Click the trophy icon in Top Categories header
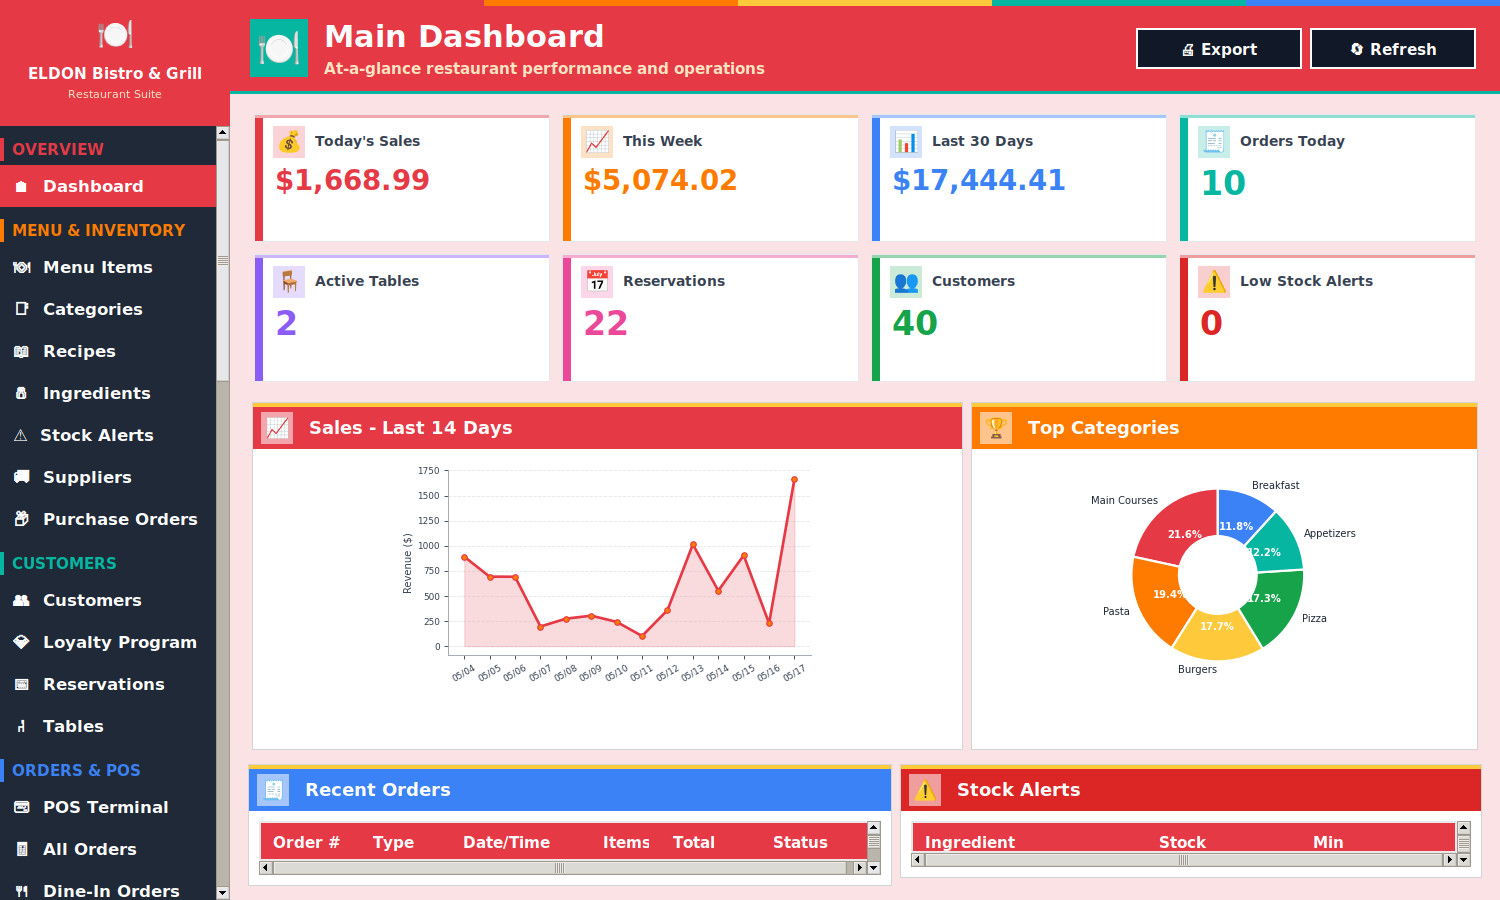 [x=996, y=428]
